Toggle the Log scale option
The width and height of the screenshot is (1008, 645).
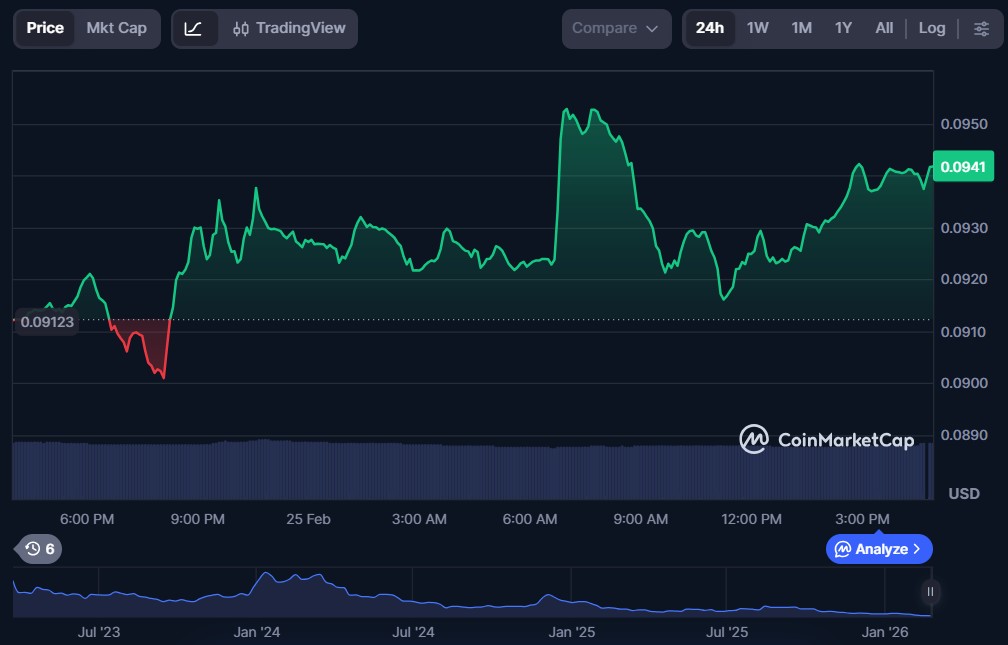pyautogui.click(x=931, y=28)
